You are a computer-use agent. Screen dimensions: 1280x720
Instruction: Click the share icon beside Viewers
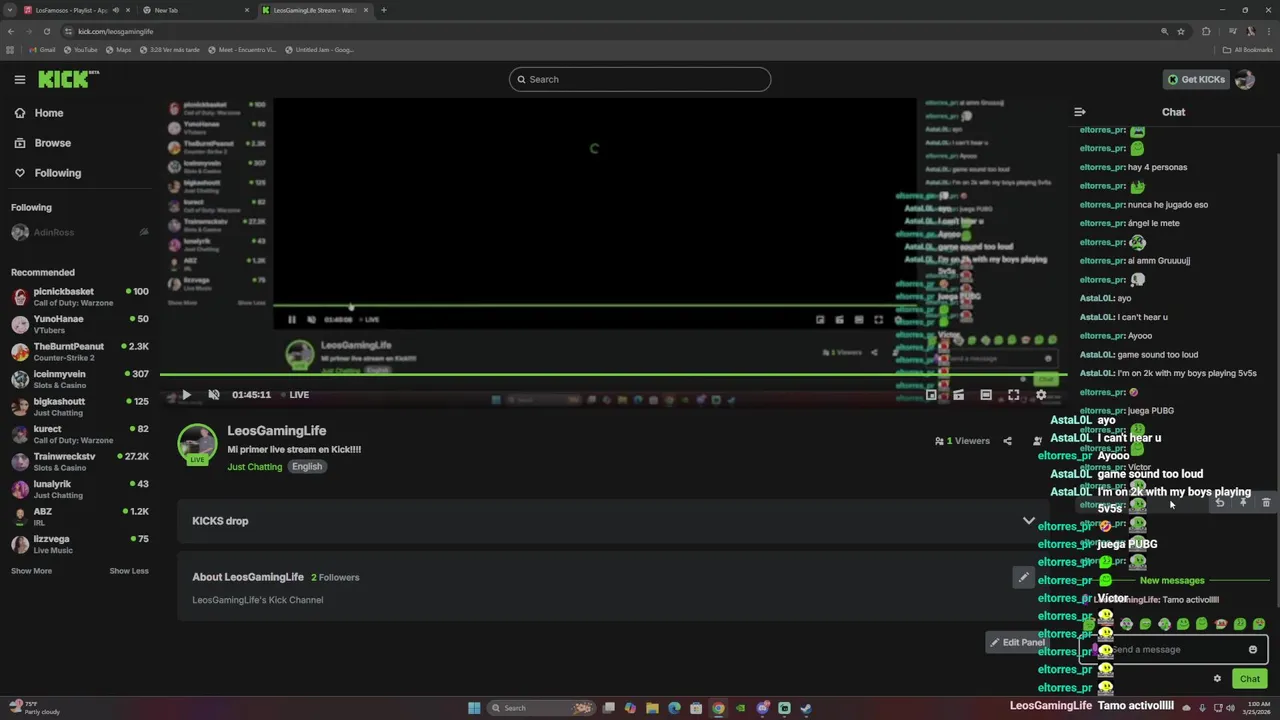click(x=1007, y=441)
